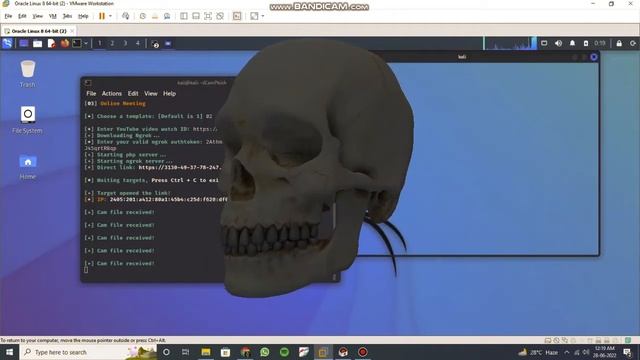Open the text editor icon in Kali panel
This screenshot has width=640, height=360.
[x=51, y=43]
